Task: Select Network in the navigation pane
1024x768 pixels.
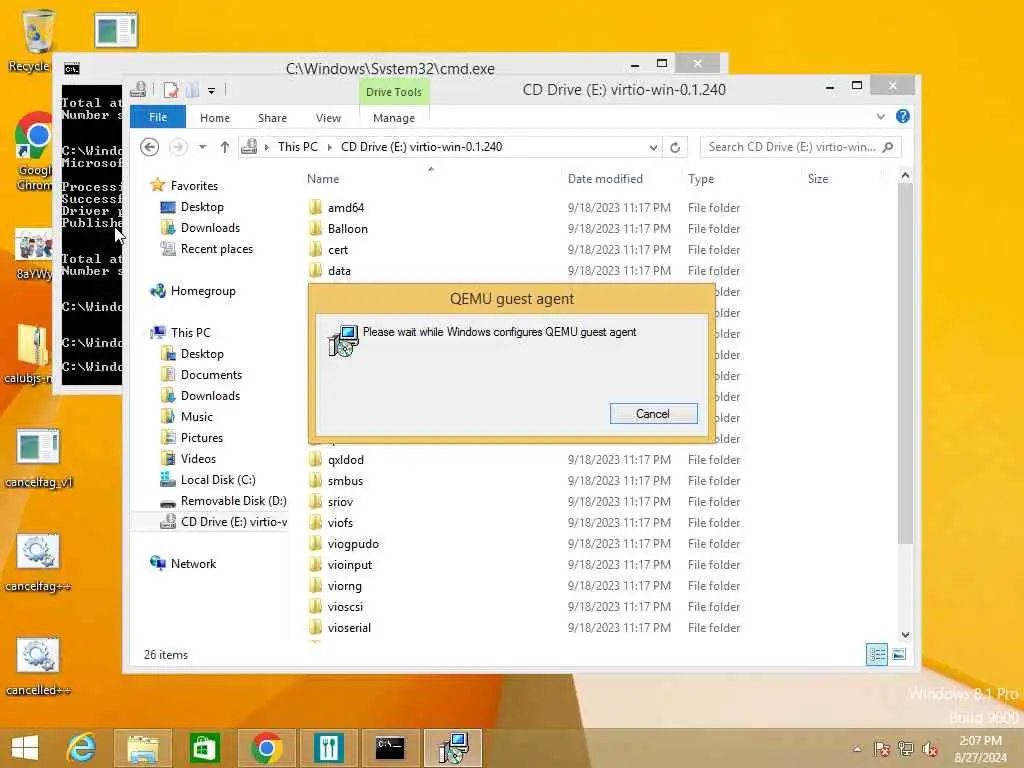Action: [193, 564]
